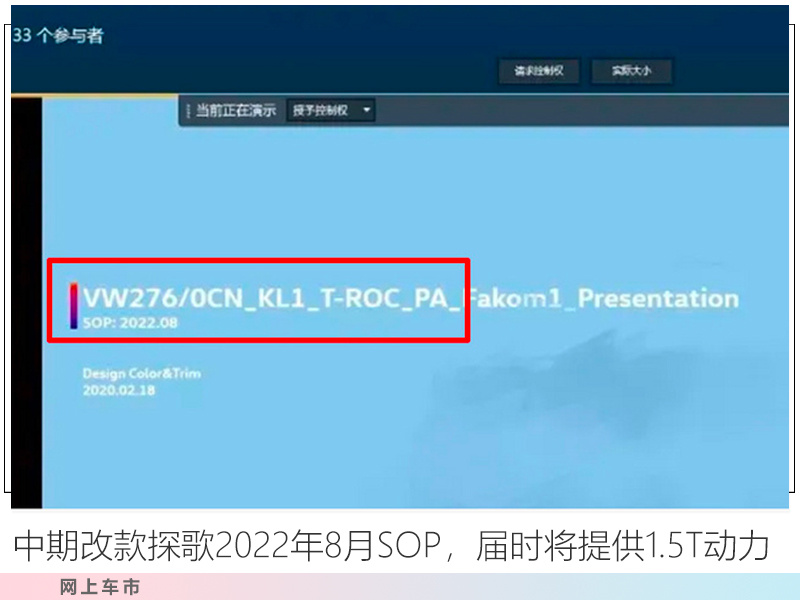This screenshot has height=600, width=800.
Task: Click the drag grip on presenting toolbar
Action: (x=188, y=111)
